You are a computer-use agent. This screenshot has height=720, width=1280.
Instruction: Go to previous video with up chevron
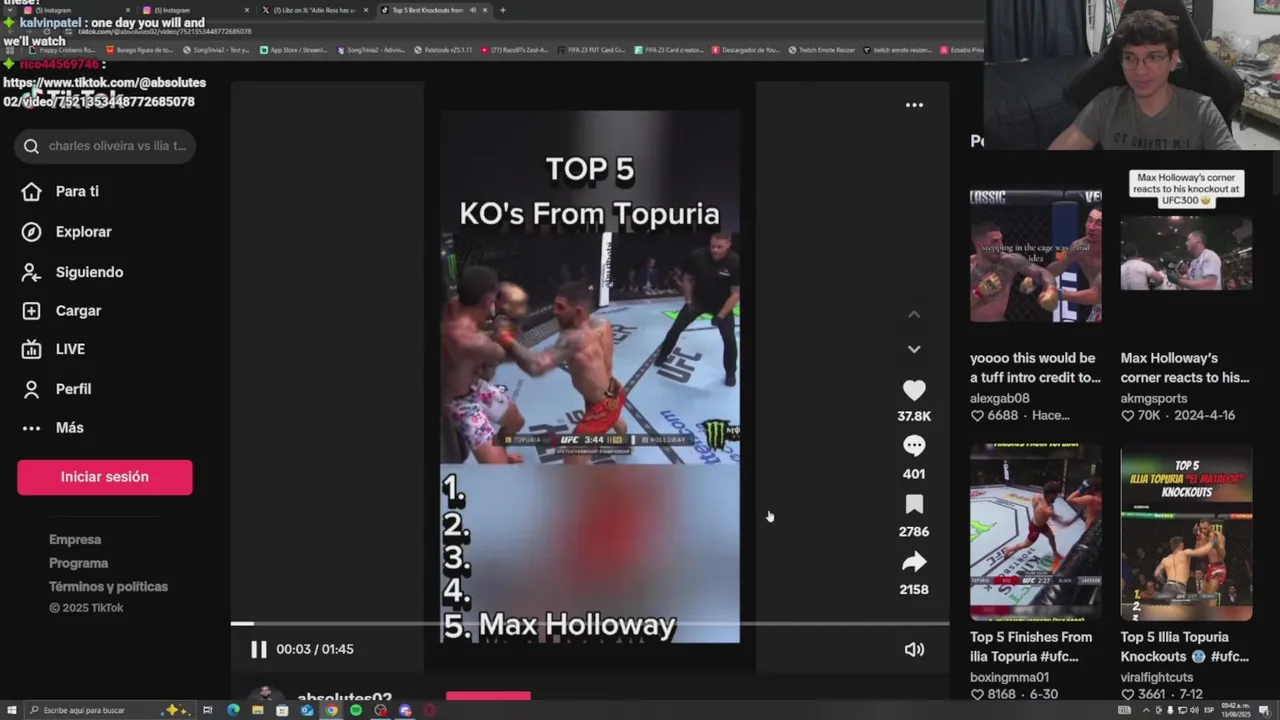pos(914,314)
